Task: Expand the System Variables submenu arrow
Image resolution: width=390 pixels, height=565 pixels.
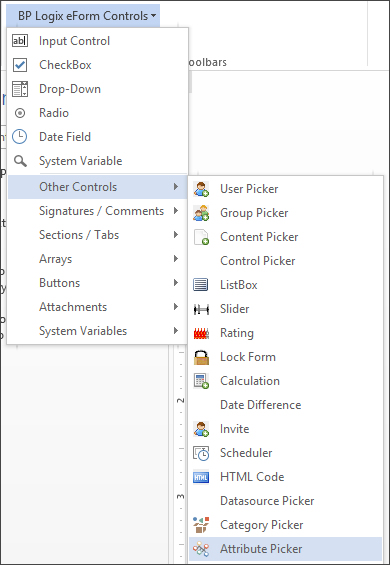Action: pyautogui.click(x=176, y=331)
